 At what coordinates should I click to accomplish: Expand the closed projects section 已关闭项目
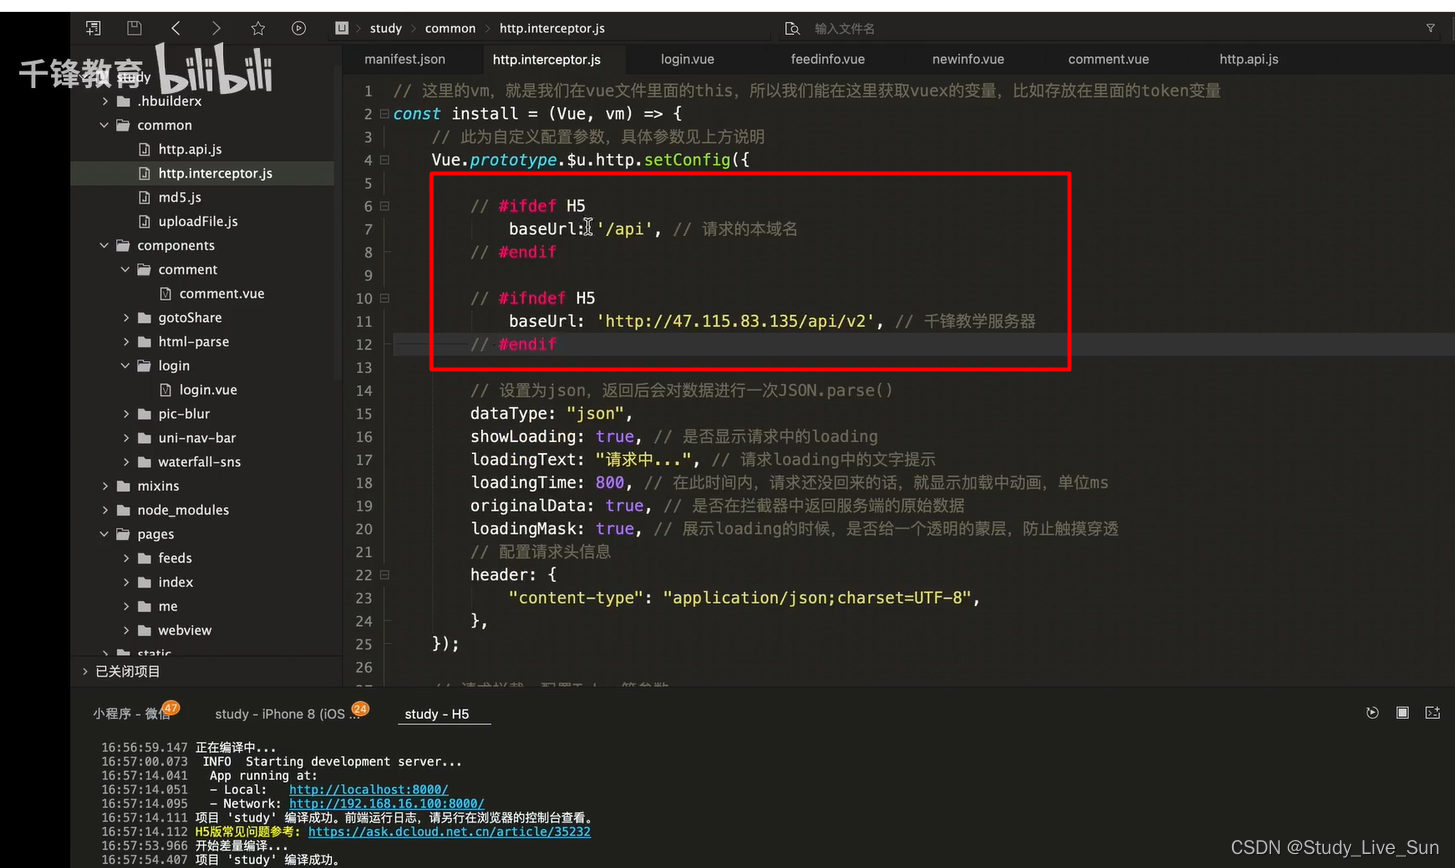pos(86,671)
